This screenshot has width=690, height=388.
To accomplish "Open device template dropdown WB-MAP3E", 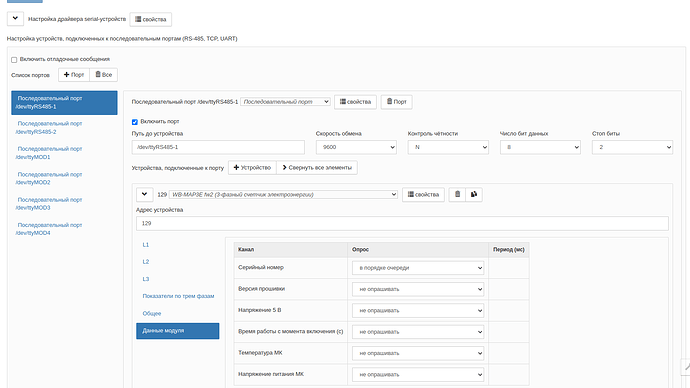I will point(283,194).
